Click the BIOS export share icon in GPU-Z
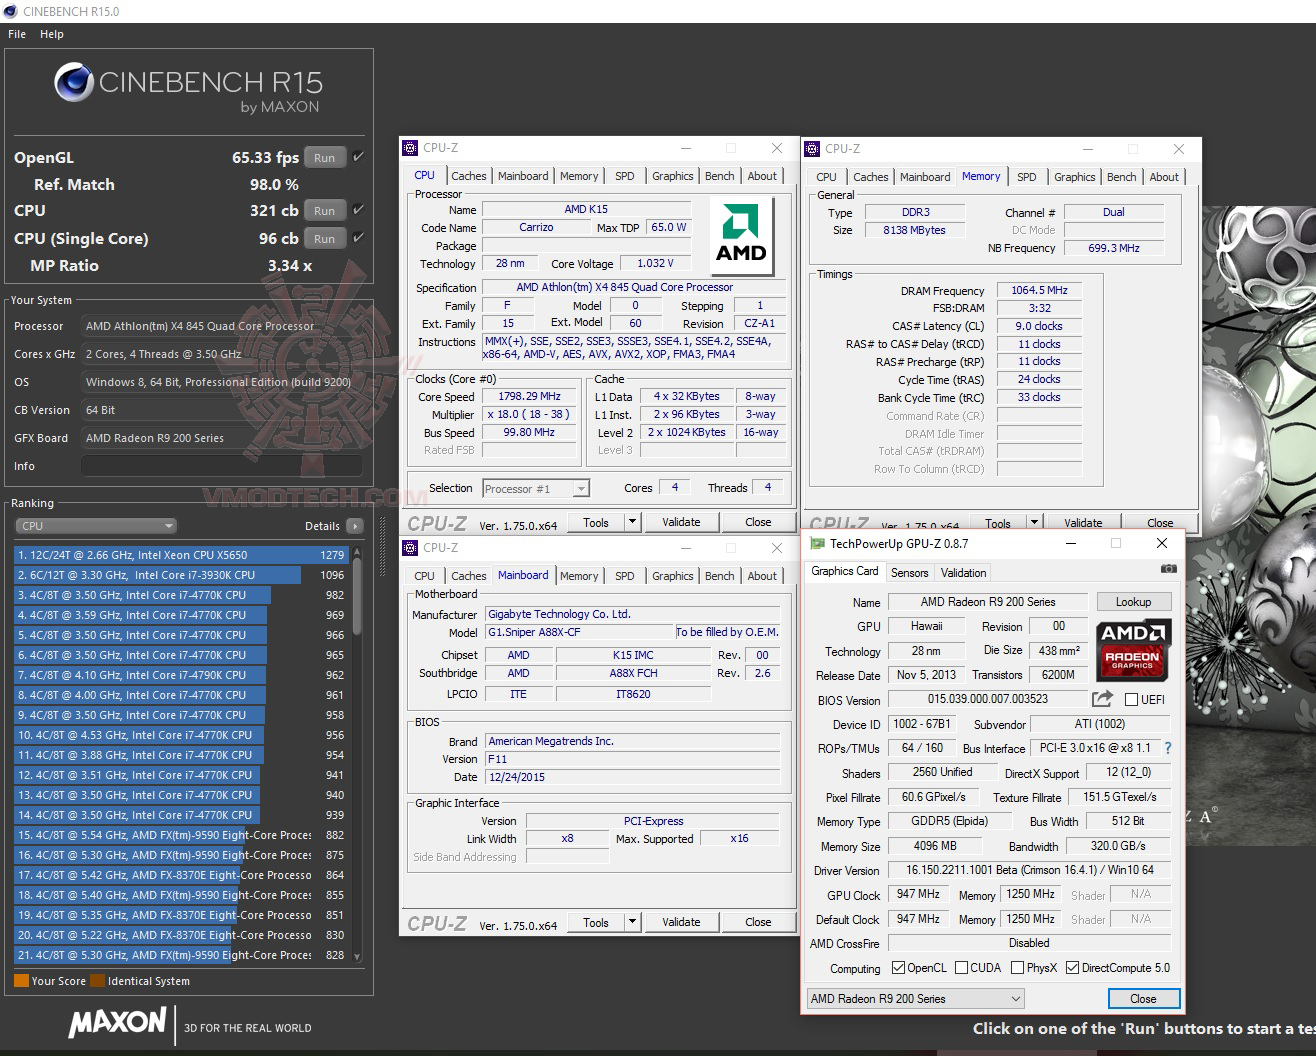This screenshot has height=1056, width=1316. pyautogui.click(x=1102, y=699)
